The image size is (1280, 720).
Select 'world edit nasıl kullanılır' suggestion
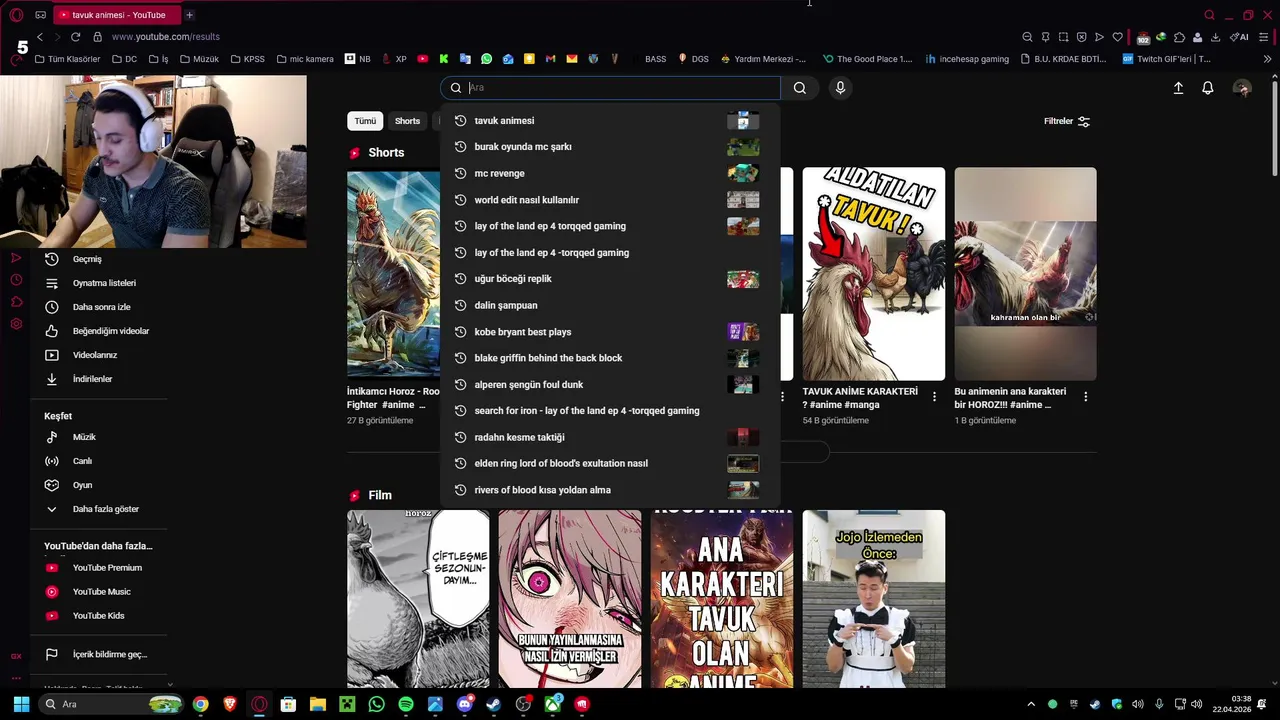click(x=610, y=200)
